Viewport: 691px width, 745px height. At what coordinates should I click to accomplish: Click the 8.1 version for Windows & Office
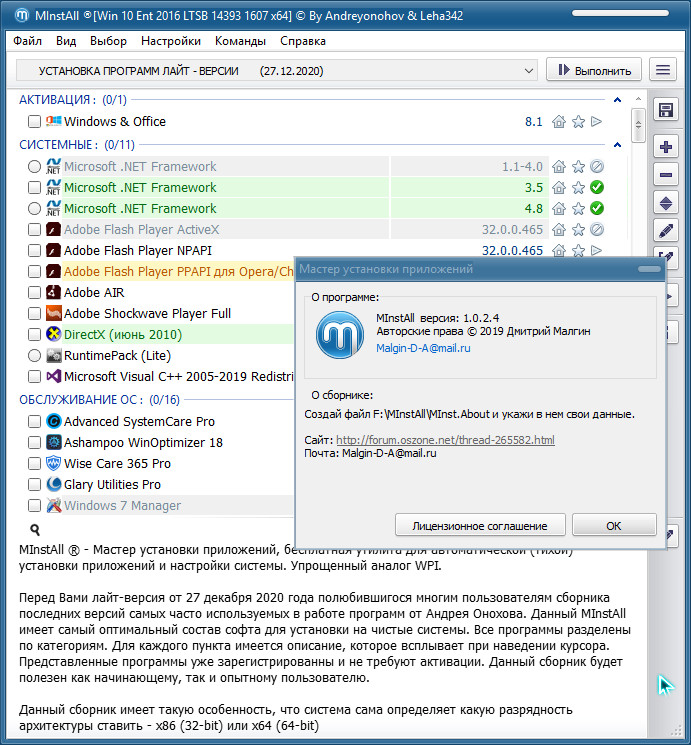(x=533, y=122)
